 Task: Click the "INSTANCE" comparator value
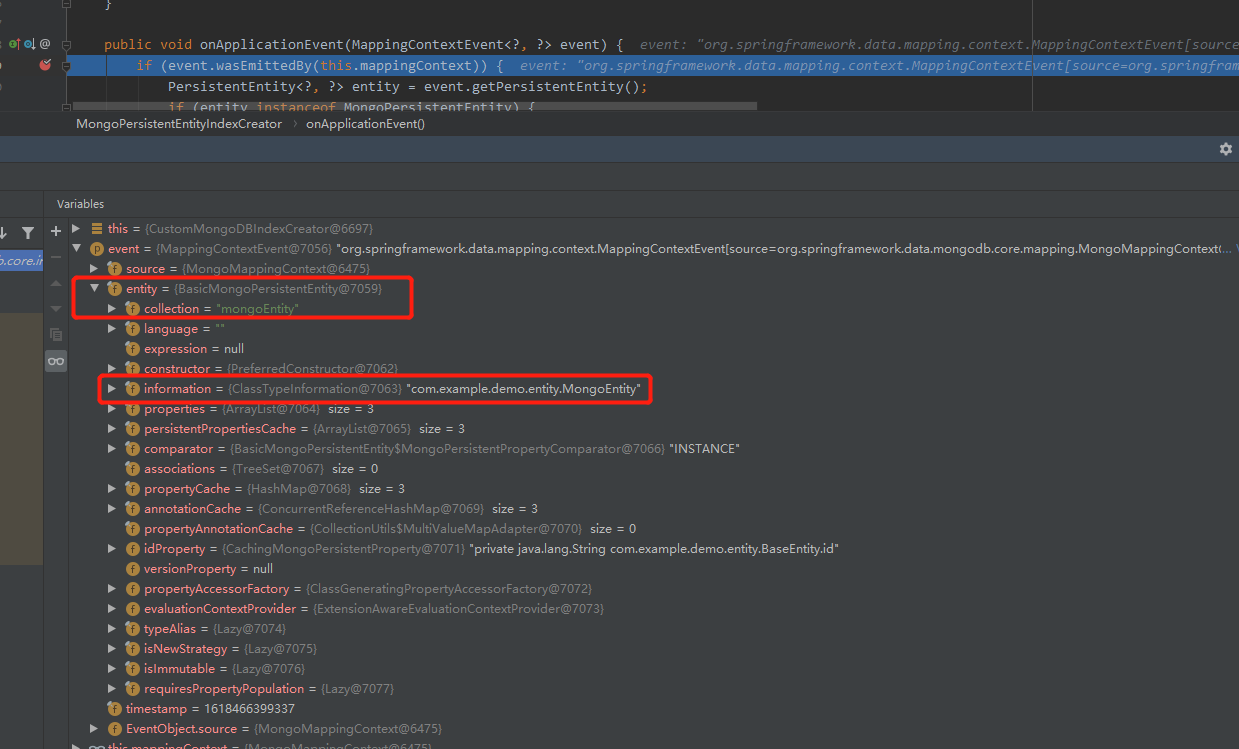pos(704,449)
